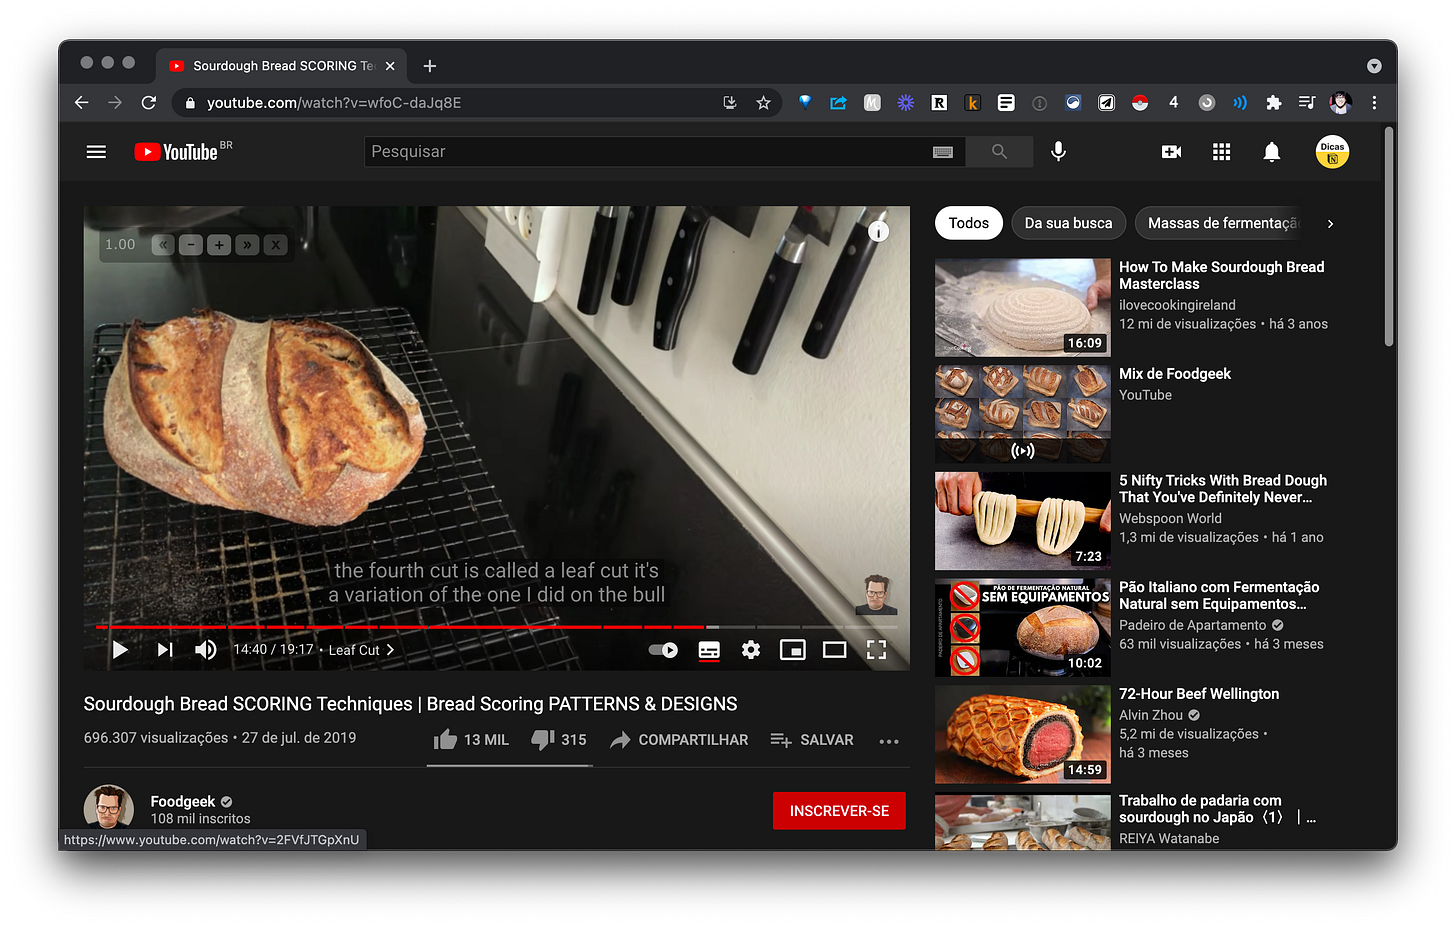
Task: Click the 1.00 speed indicator
Action: (120, 245)
